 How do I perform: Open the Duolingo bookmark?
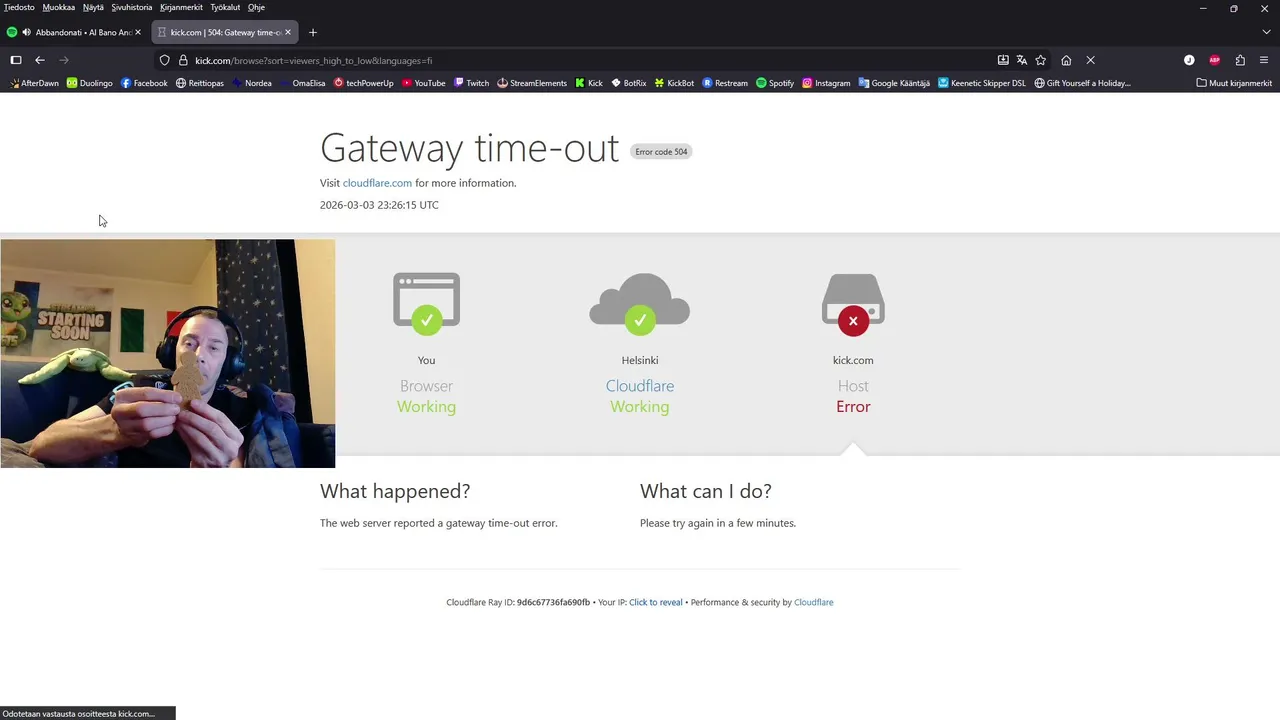[90, 83]
